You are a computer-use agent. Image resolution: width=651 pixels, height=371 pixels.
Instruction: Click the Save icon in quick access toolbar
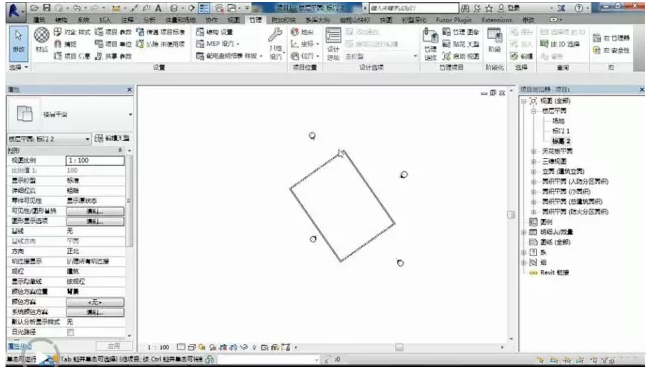pyautogui.click(x=47, y=7)
